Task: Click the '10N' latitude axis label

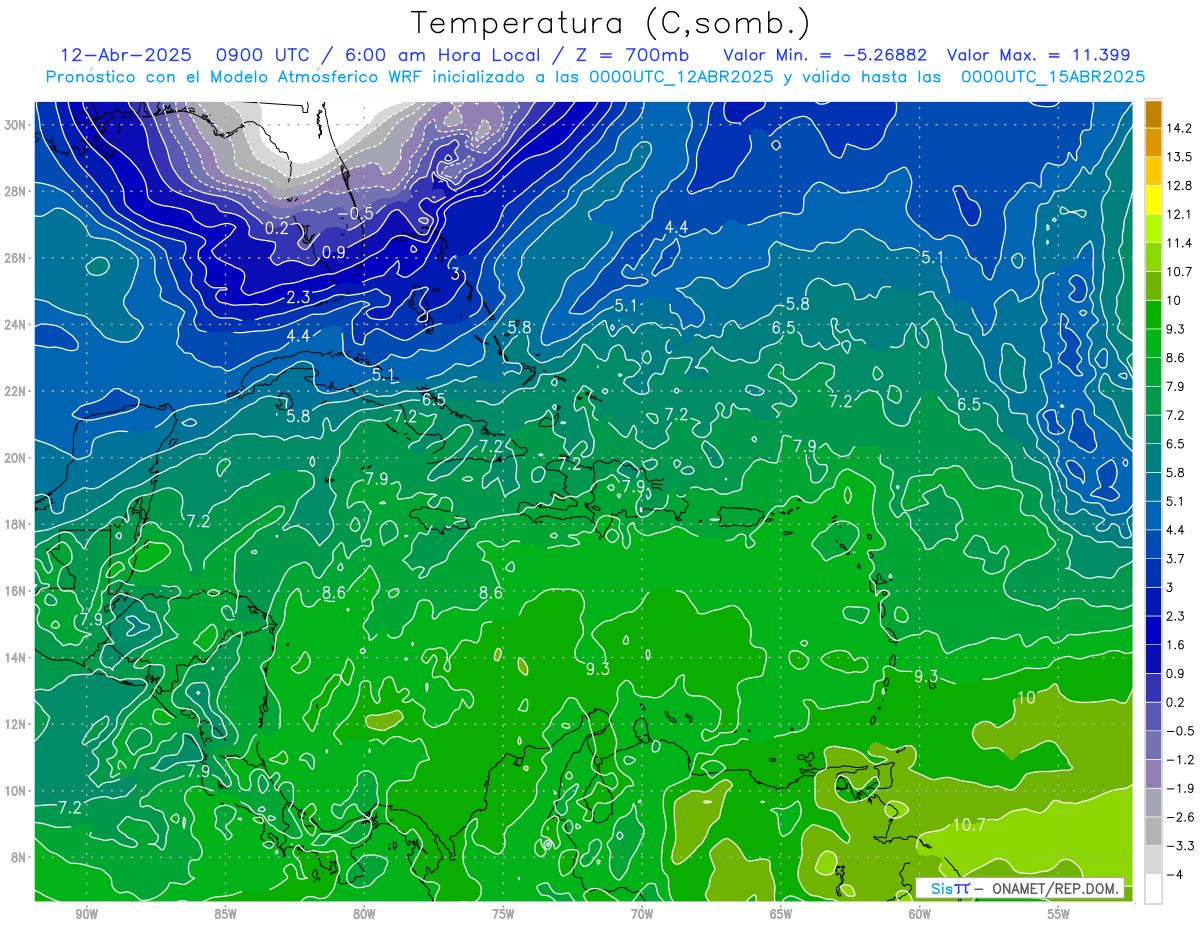Action: pyautogui.click(x=17, y=790)
